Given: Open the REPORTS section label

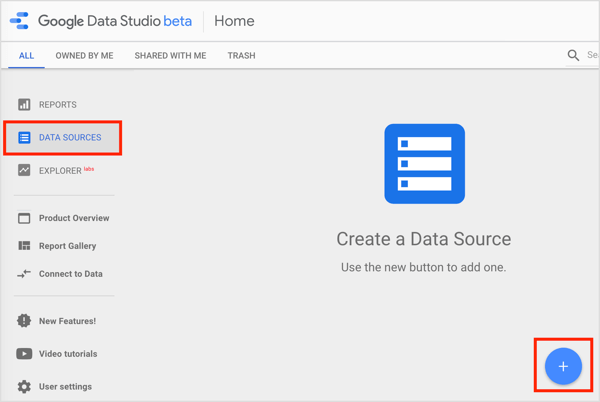Looking at the screenshot, I should click(x=58, y=104).
